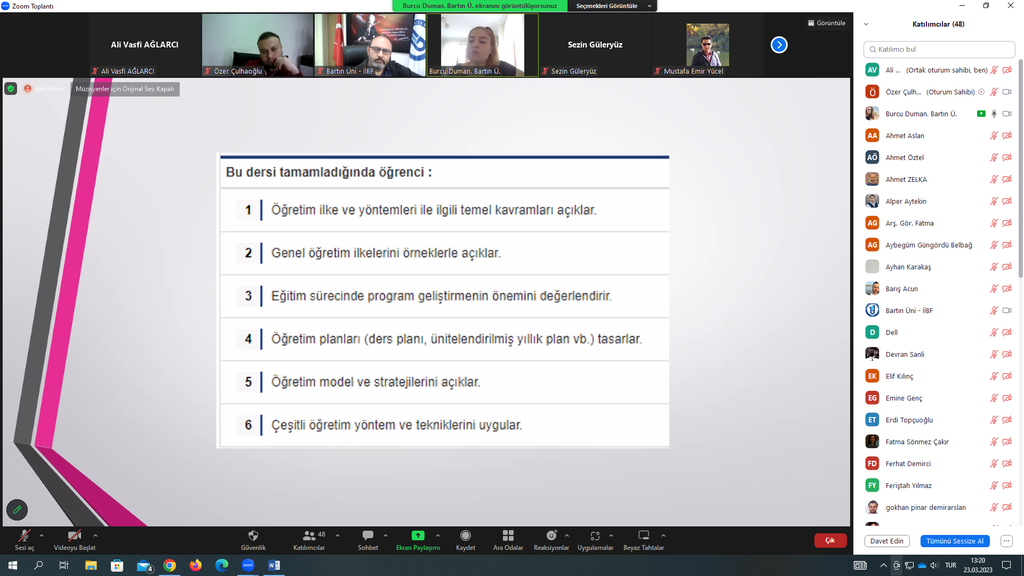
Task: Start screen sharing with Ekran Paylaşımı
Action: click(417, 536)
